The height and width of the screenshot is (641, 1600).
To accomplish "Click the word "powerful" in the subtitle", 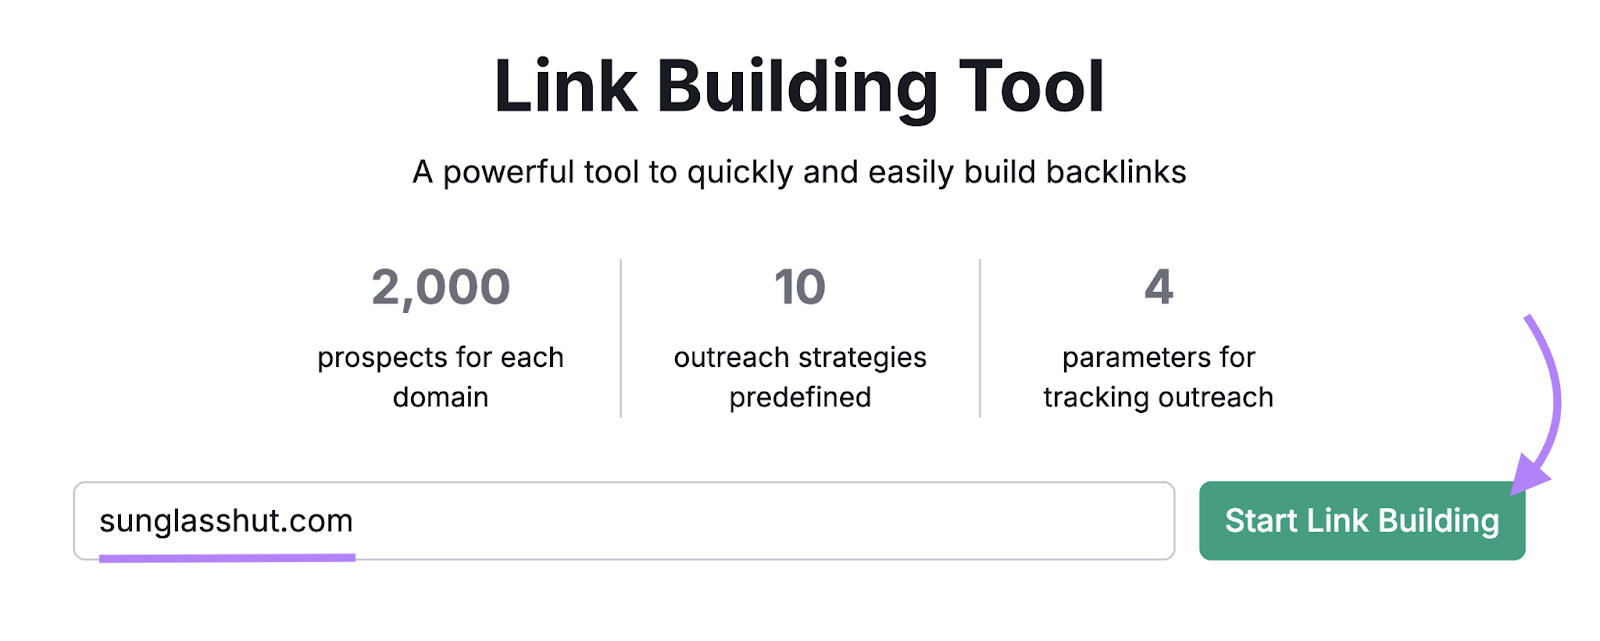I will pos(512,171).
